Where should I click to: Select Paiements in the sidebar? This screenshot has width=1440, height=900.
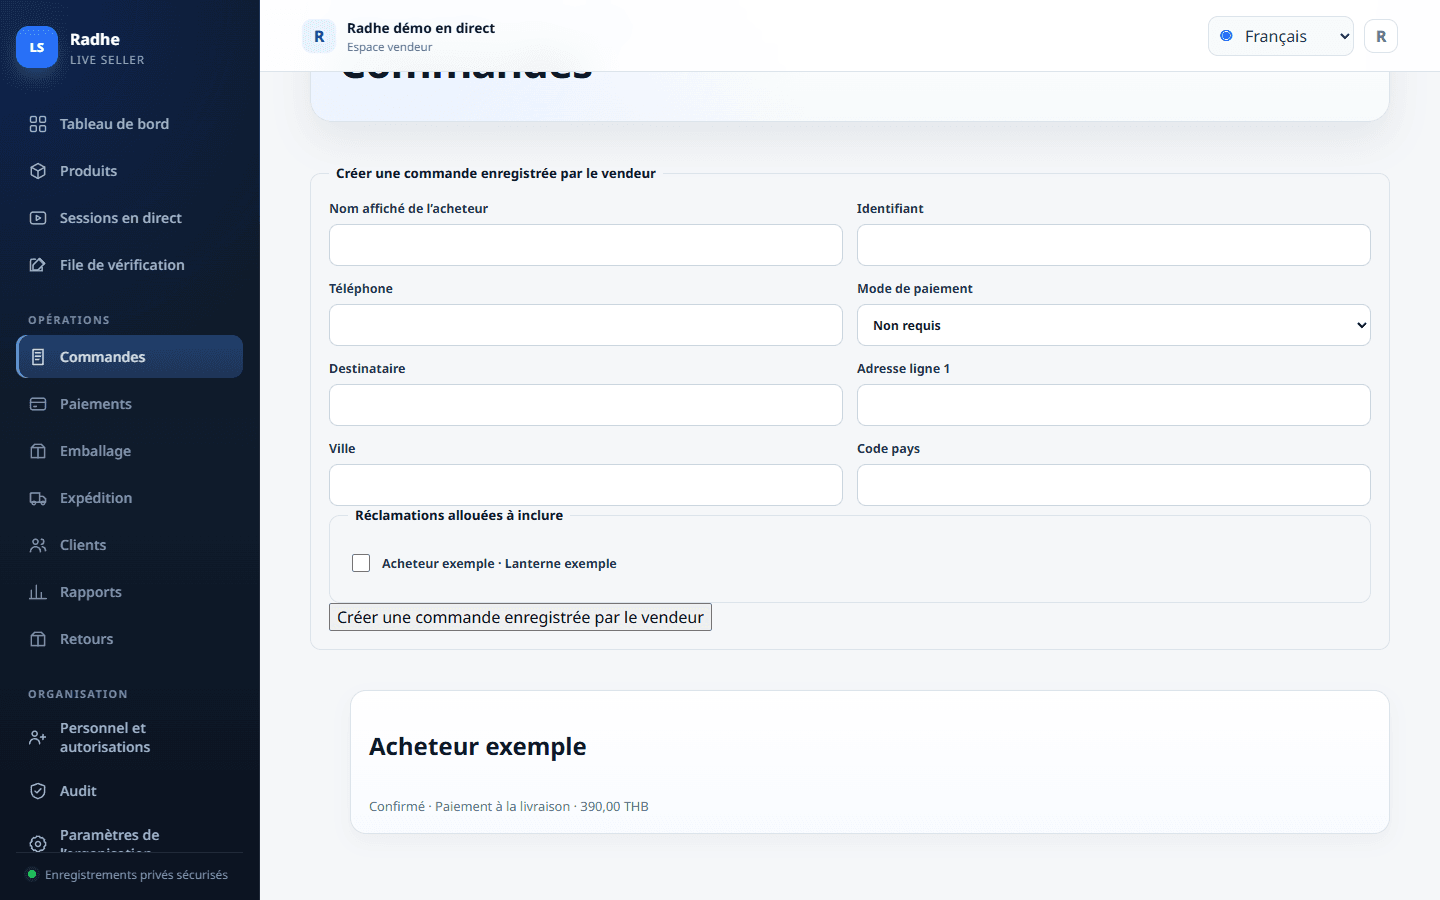coord(130,404)
